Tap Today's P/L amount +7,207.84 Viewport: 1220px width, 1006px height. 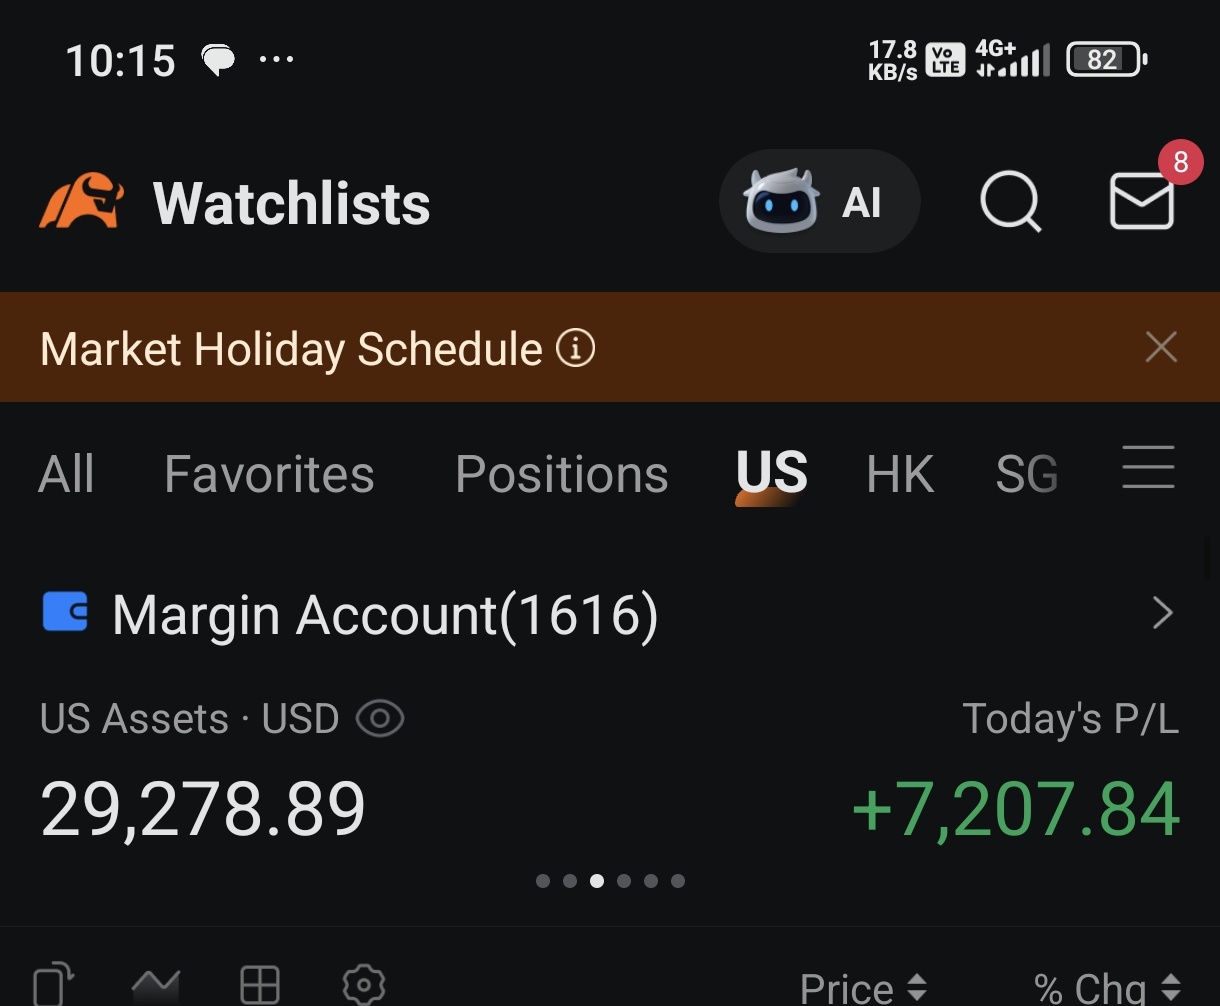pyautogui.click(x=1016, y=808)
